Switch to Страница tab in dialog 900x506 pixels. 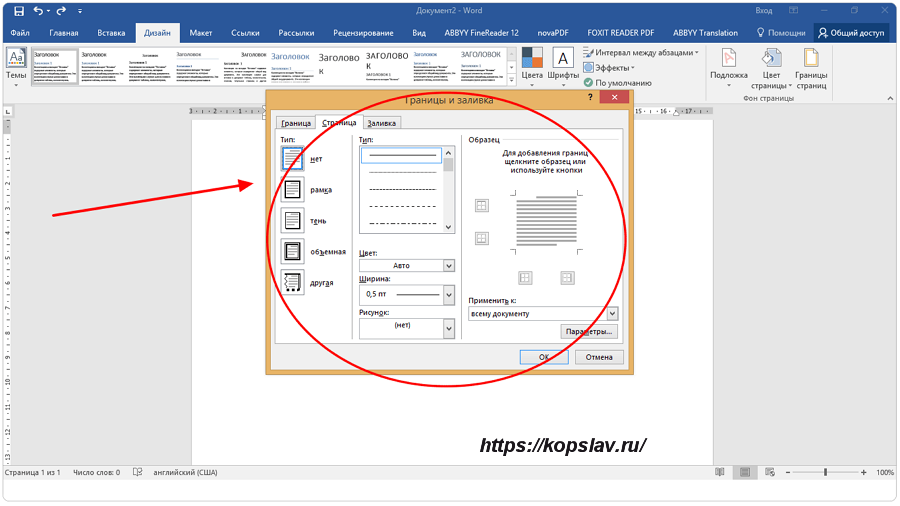tap(339, 123)
